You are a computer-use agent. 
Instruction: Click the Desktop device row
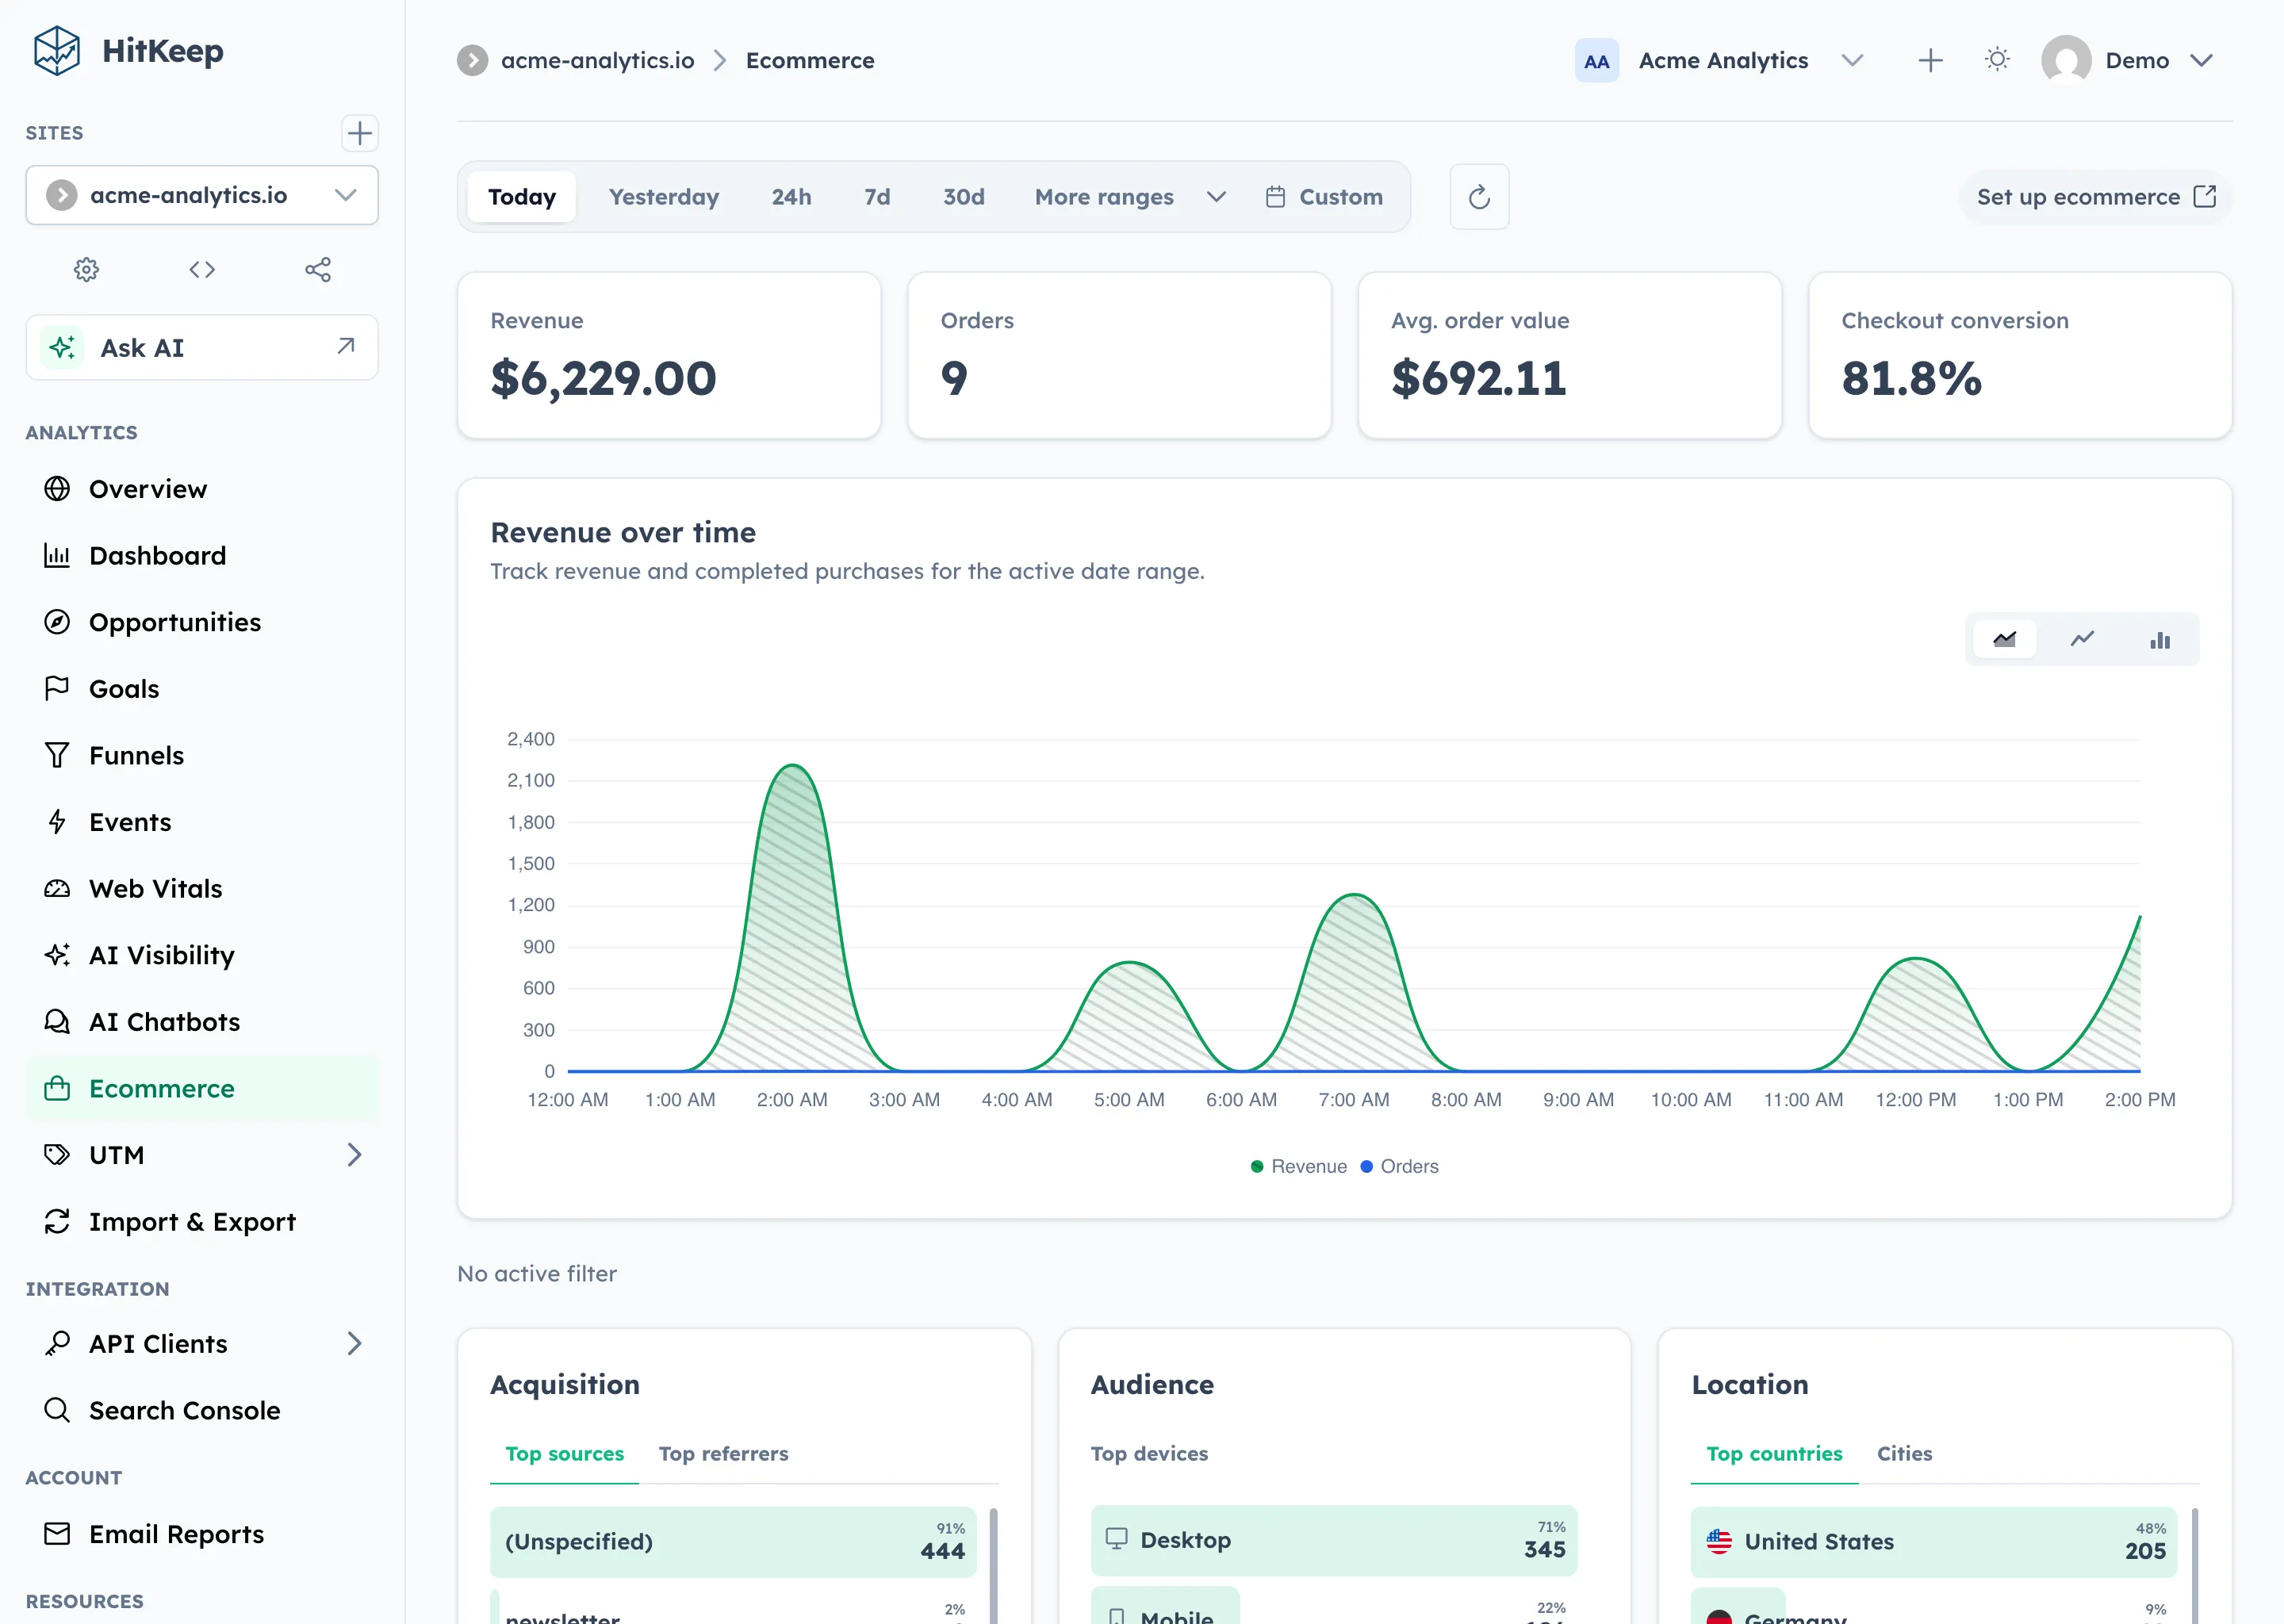coord(1334,1540)
